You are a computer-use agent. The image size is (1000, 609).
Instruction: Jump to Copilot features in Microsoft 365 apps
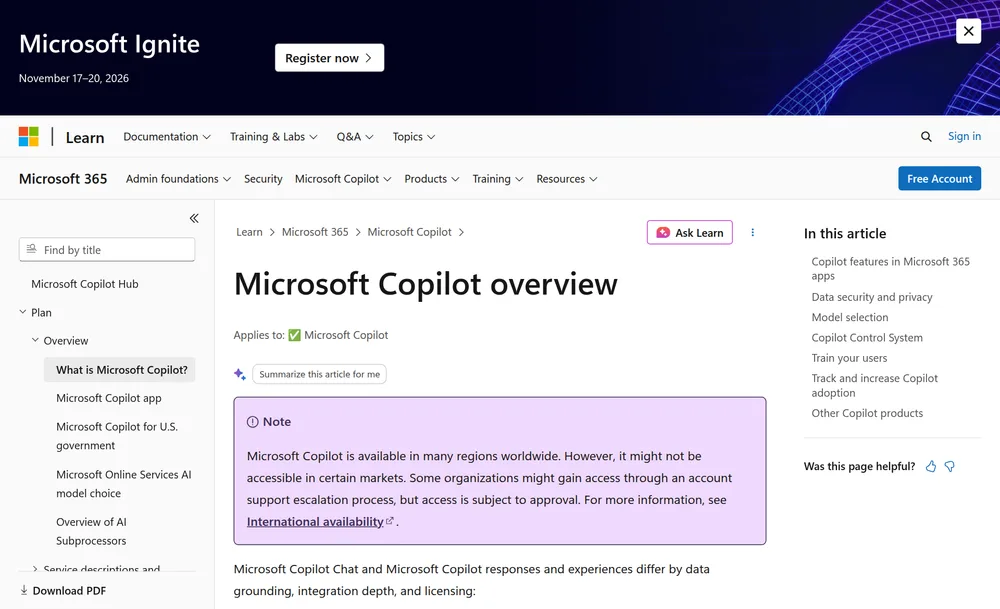(890, 268)
